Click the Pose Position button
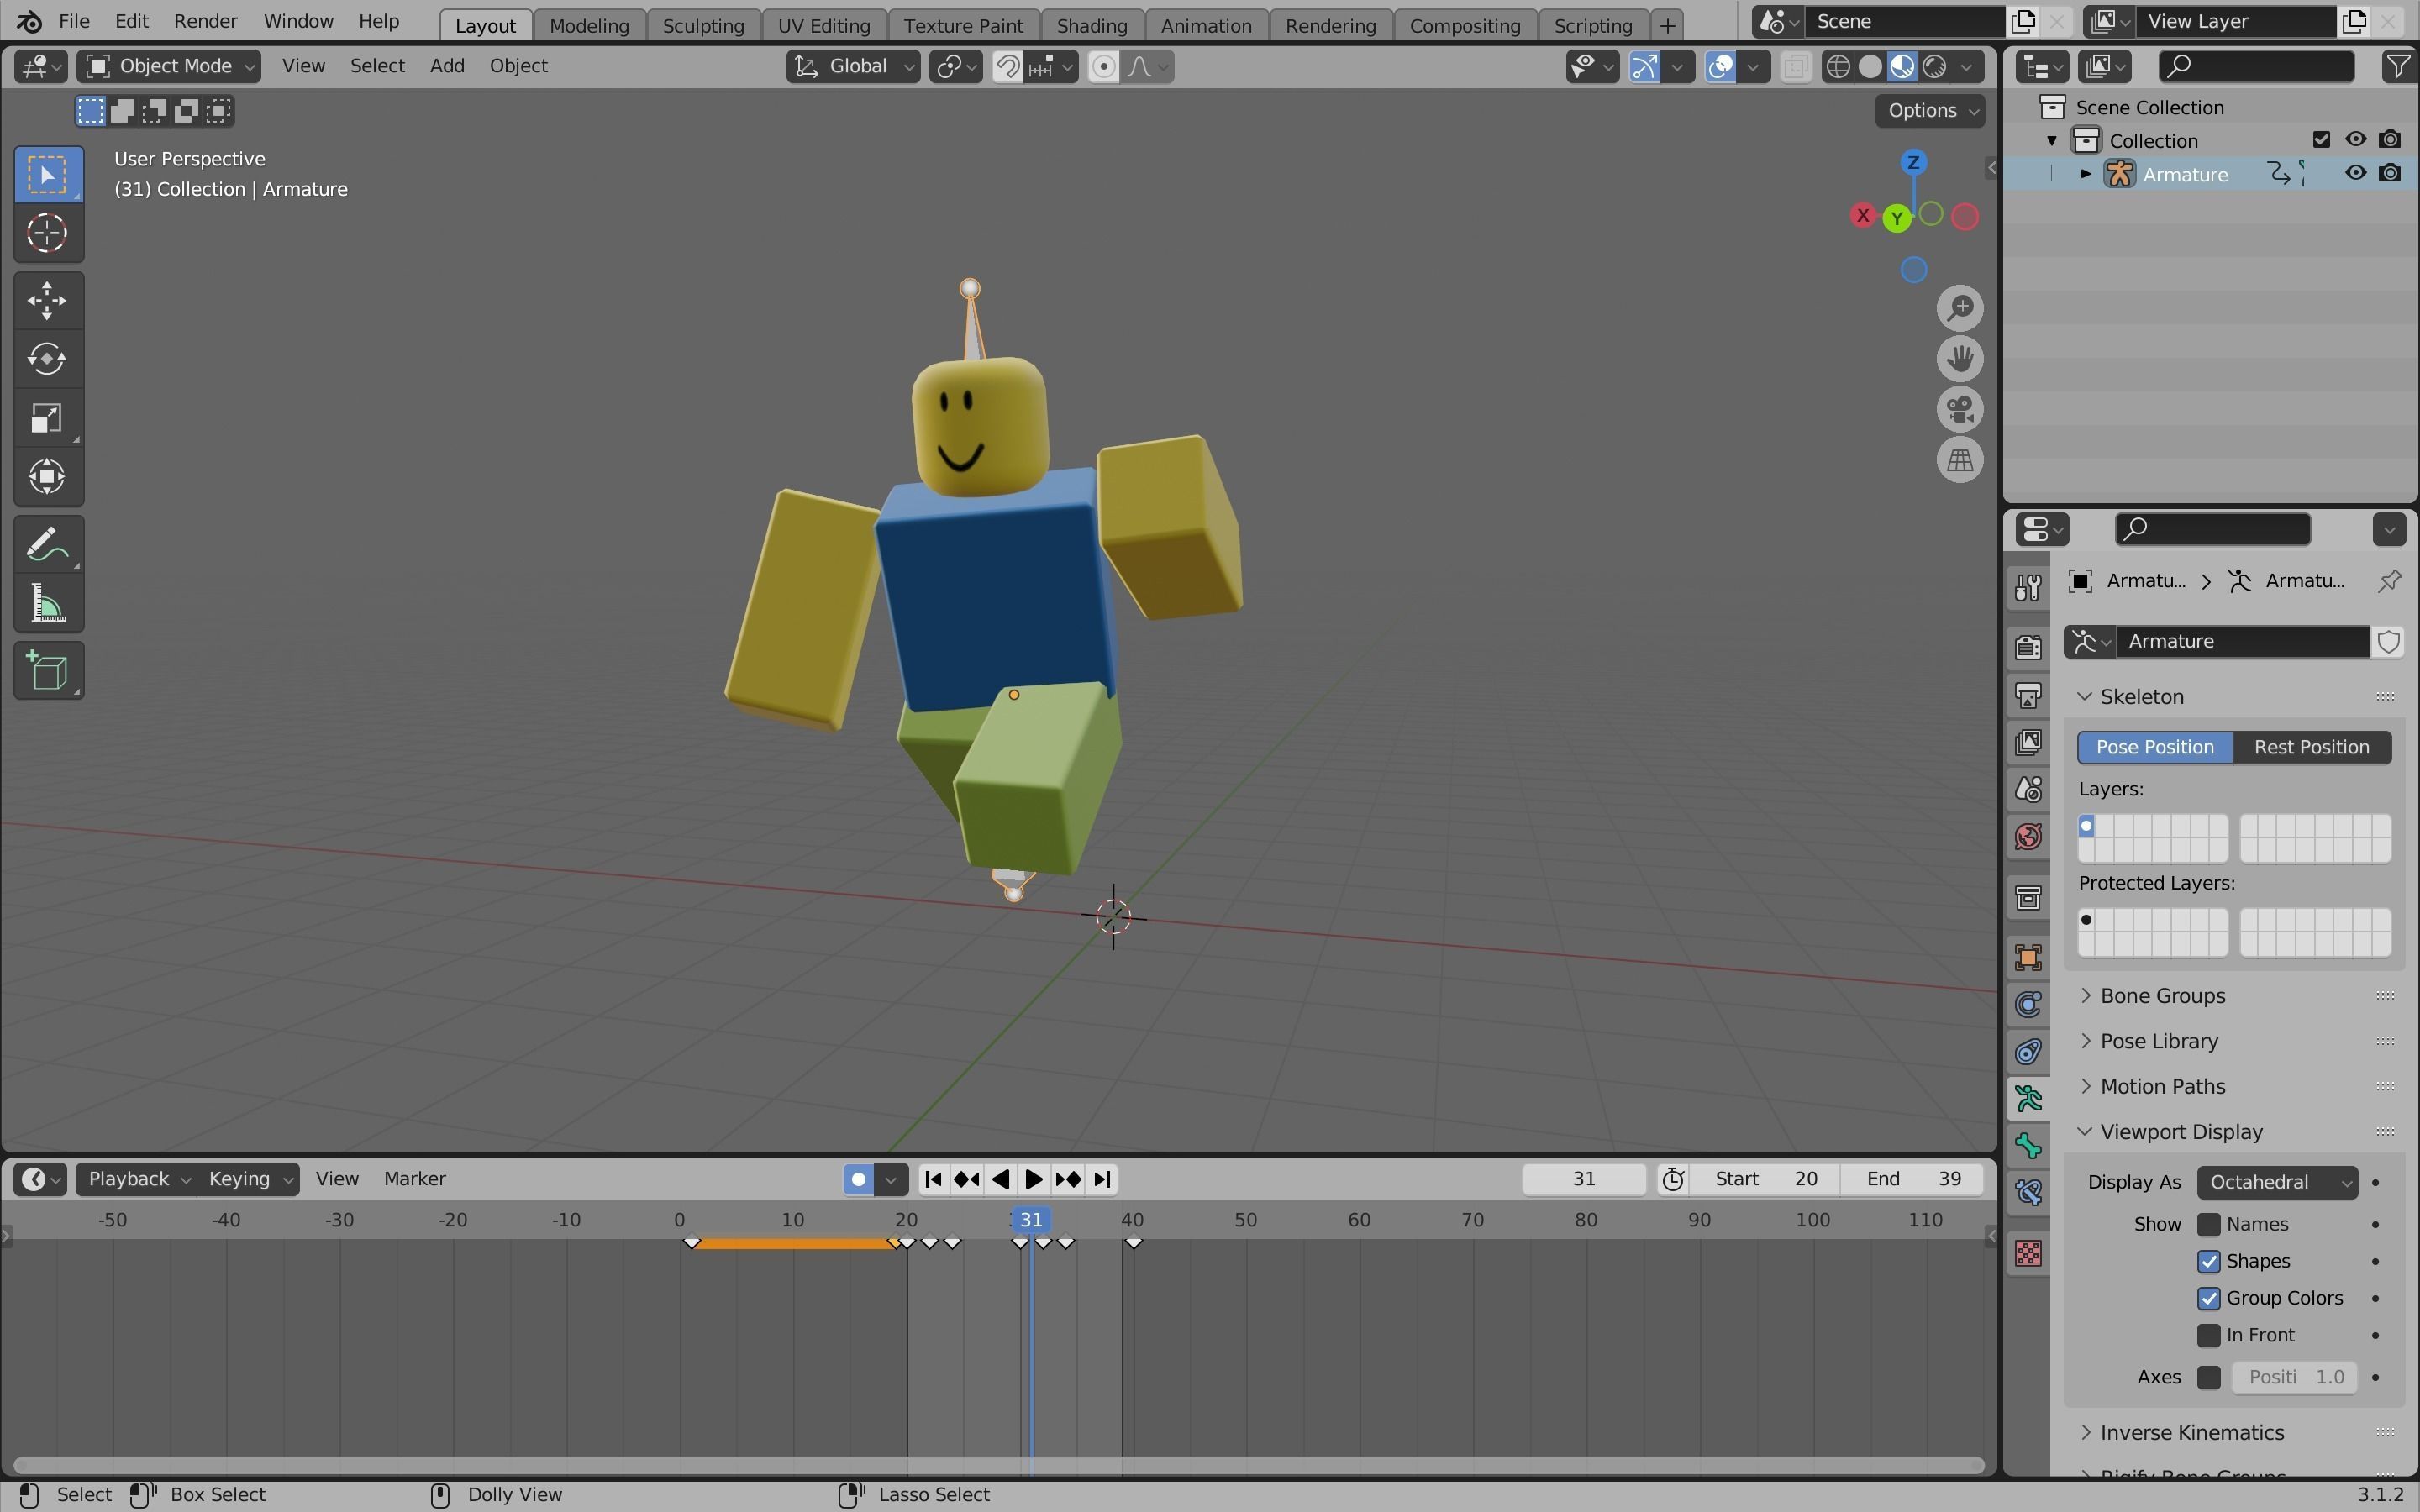Viewport: 2420px width, 1512px height. pos(2155,747)
